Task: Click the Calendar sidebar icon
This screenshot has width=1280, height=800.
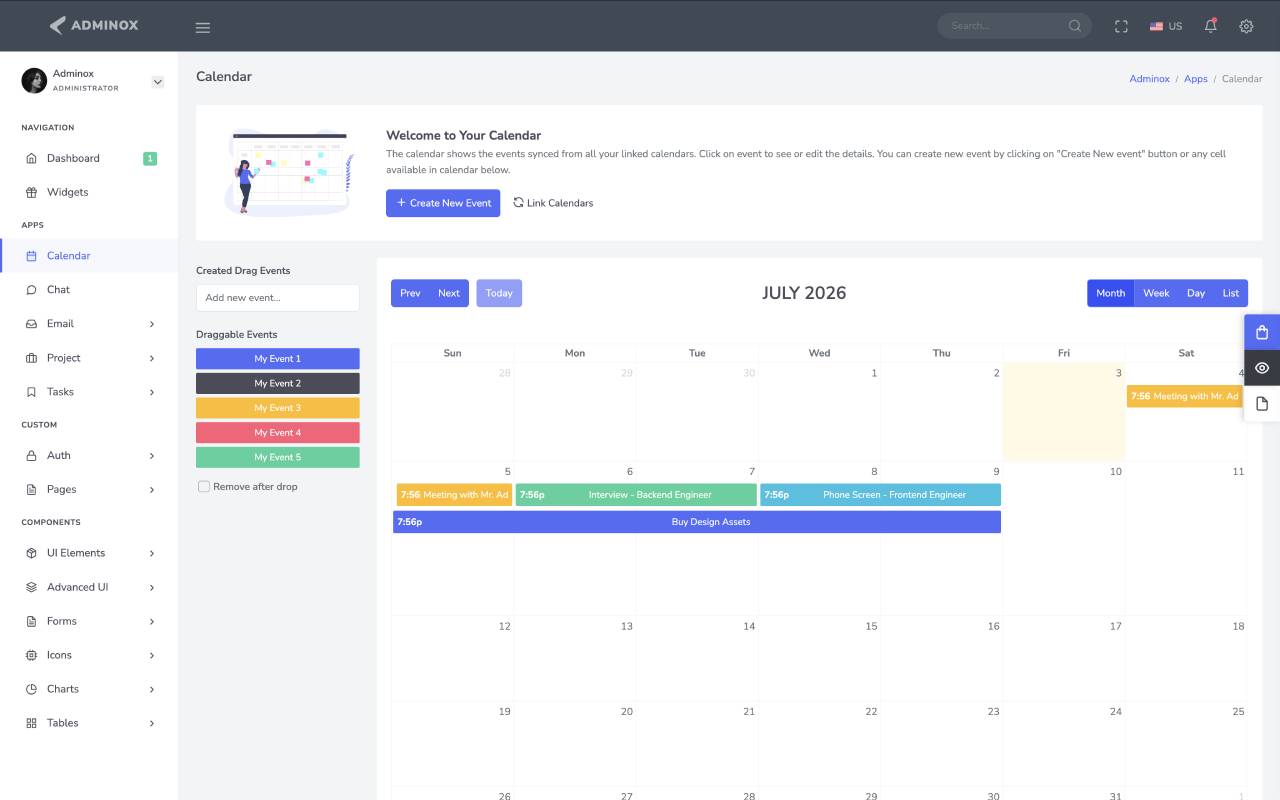Action: tap(31, 256)
